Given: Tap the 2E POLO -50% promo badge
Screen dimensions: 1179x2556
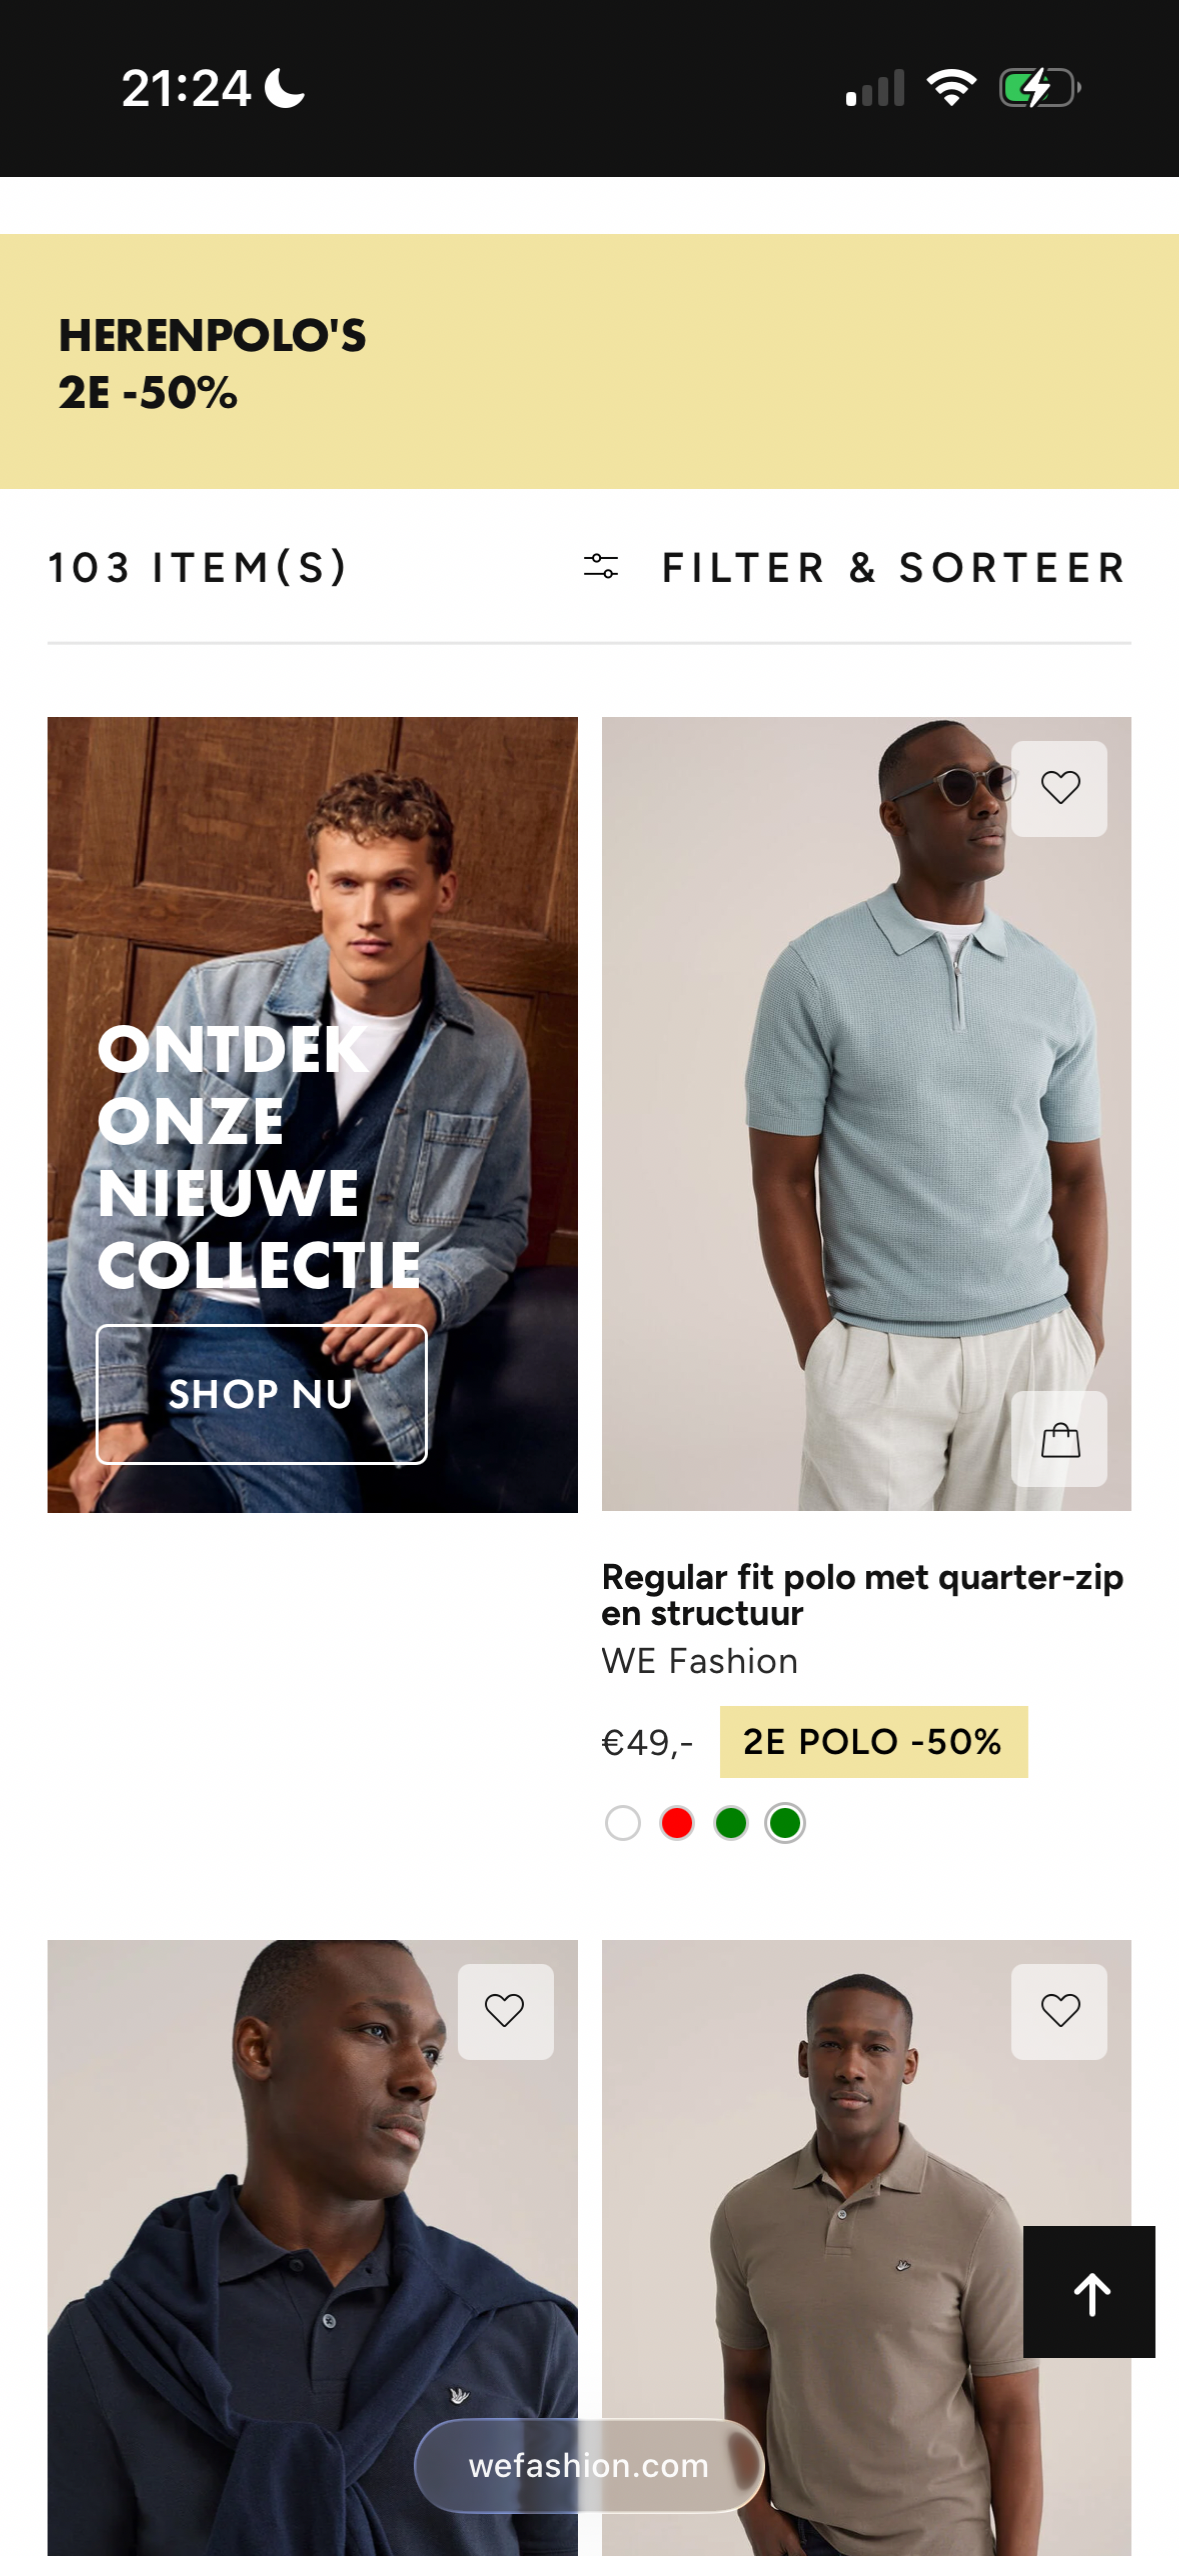Looking at the screenshot, I should 873,1742.
